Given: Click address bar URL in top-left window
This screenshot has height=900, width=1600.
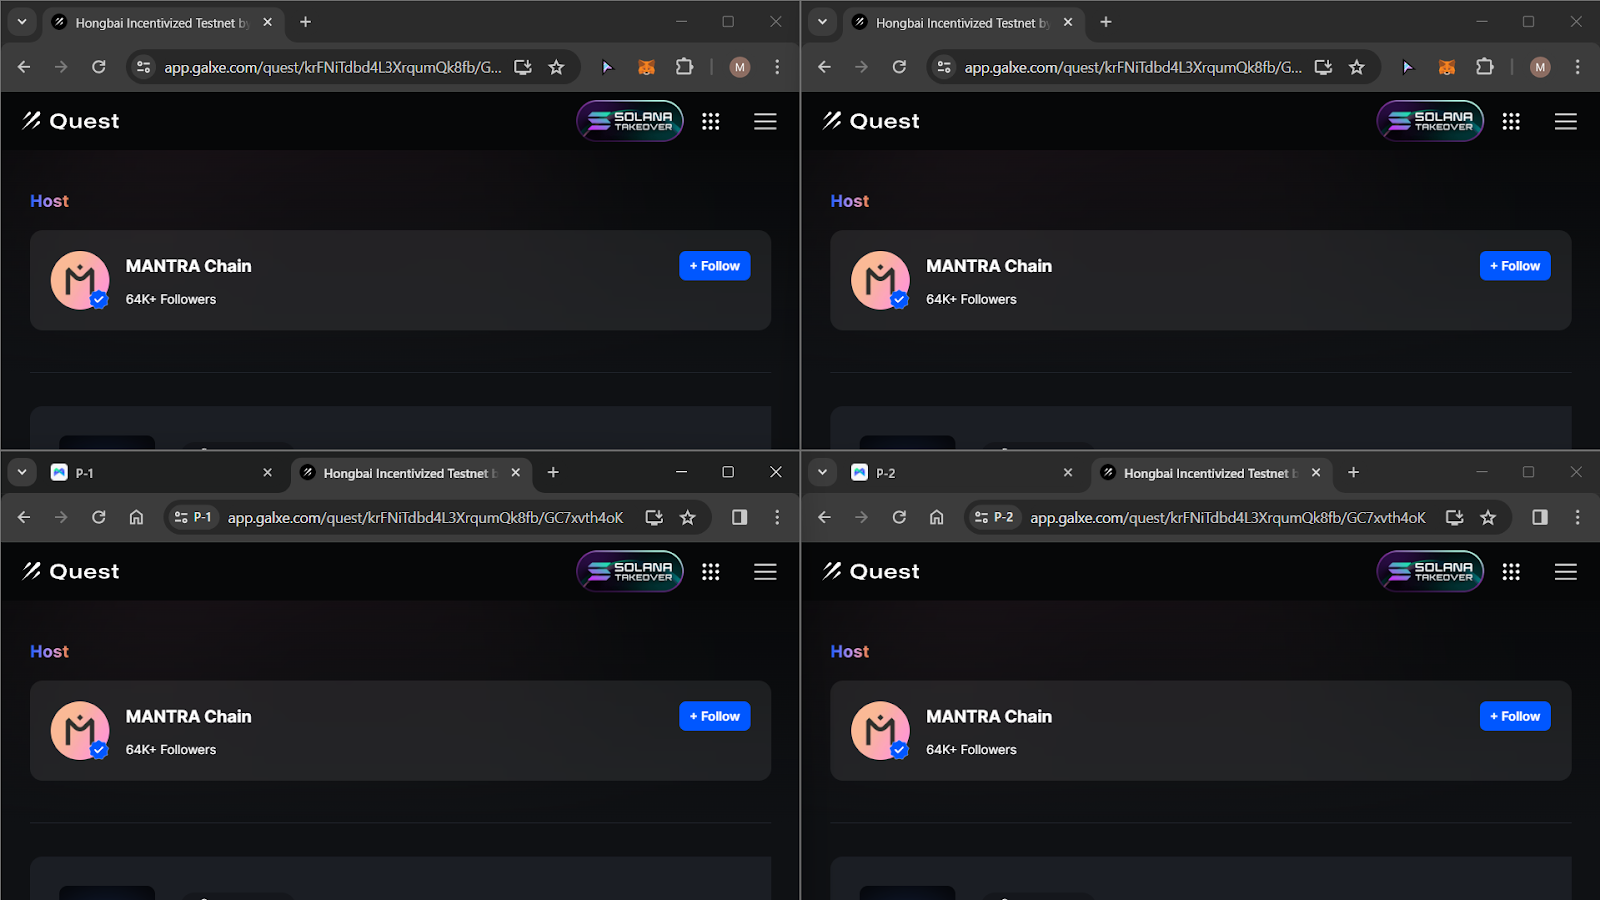Looking at the screenshot, I should [333, 67].
